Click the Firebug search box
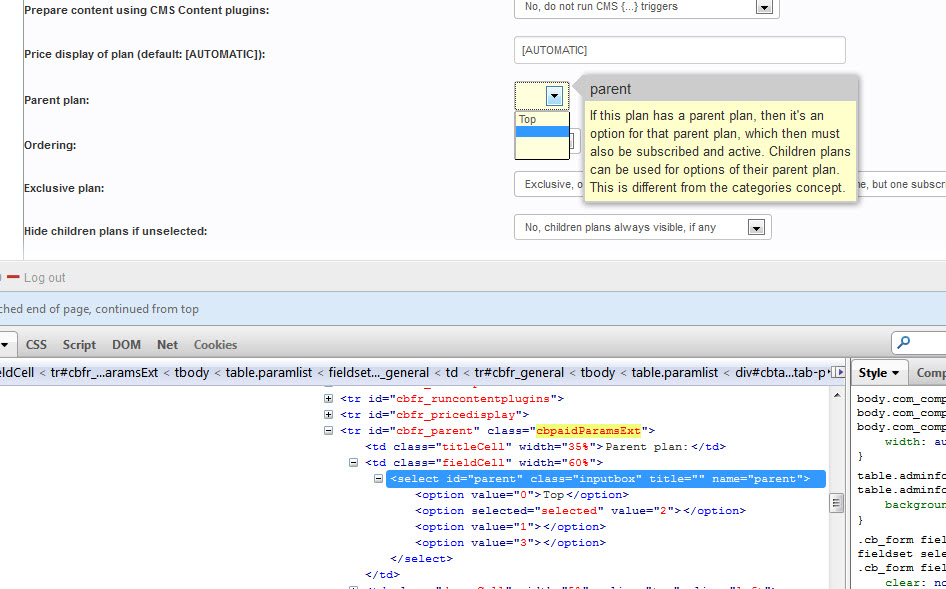Viewport: 946px width, 589px height. pyautogui.click(x=919, y=343)
